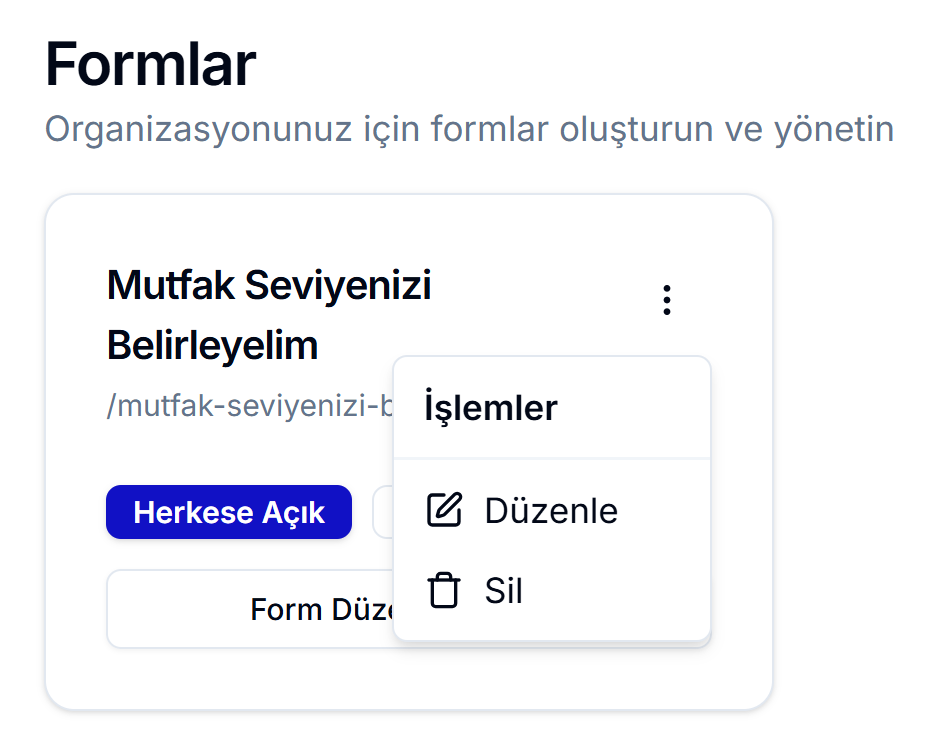Viewport: 947px width, 739px height.
Task: Click the blank space right of the Düzenle label
Action: click(x=665, y=511)
